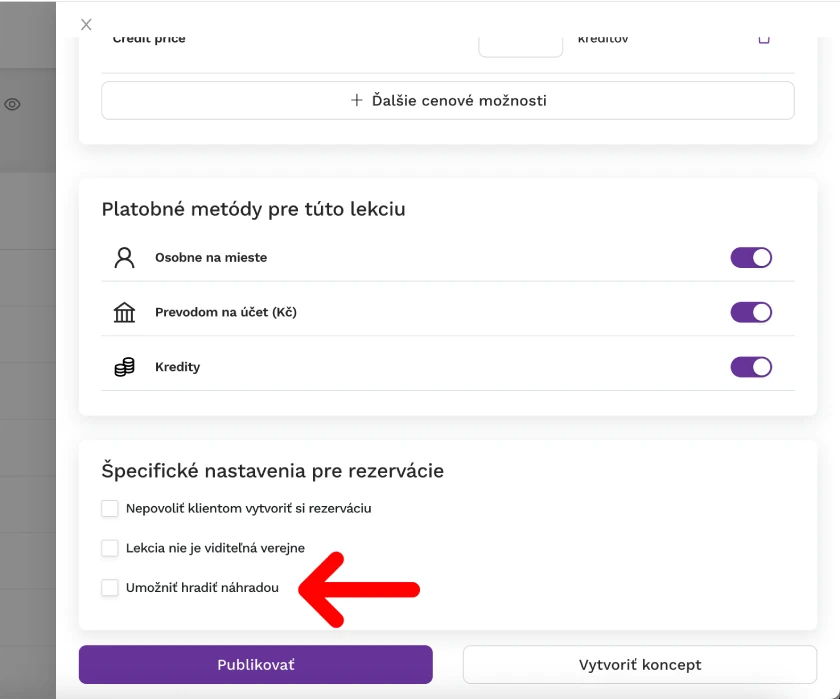Click the Osobne na mieste label text
Viewport: 840px width, 699px height.
click(x=211, y=258)
